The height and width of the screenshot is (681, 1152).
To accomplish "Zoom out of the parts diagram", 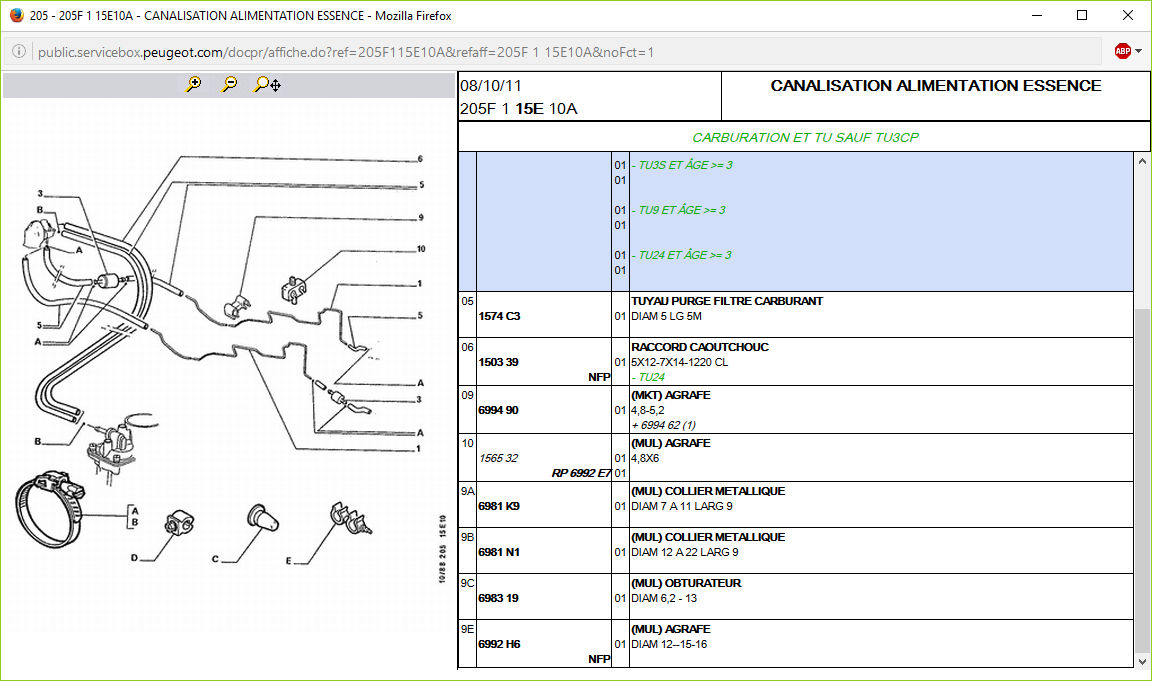I will 230,85.
